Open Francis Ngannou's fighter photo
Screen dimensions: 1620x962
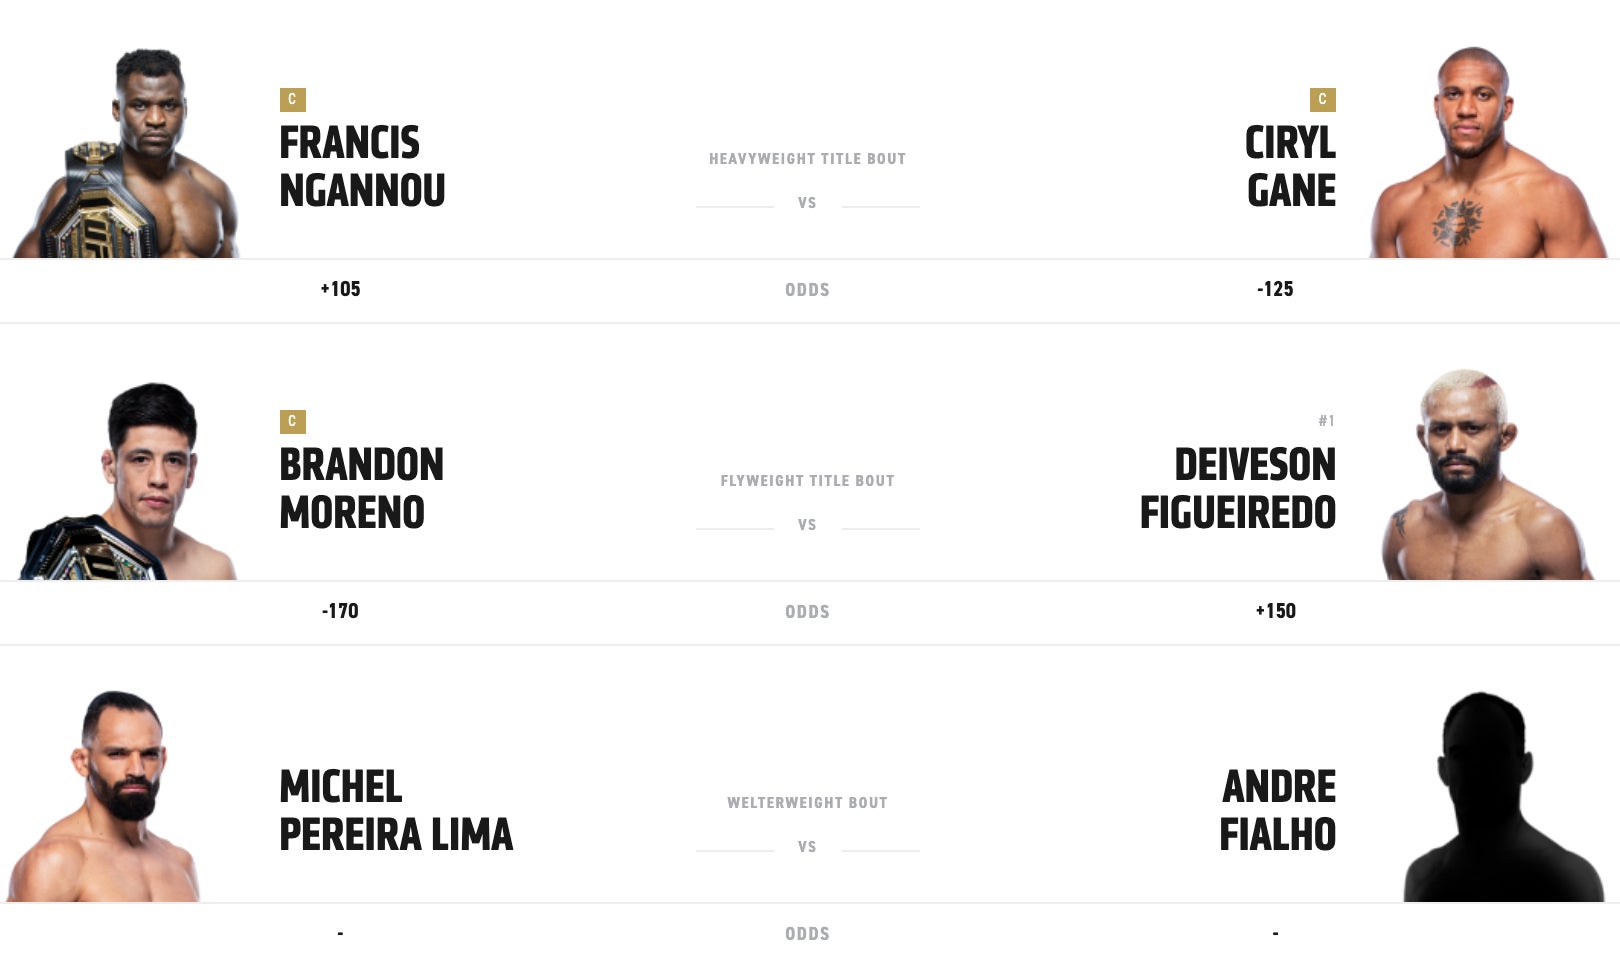point(130,155)
